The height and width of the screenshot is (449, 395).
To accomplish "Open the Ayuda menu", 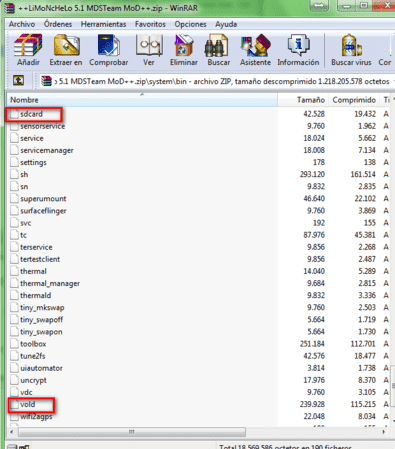I will [226, 24].
